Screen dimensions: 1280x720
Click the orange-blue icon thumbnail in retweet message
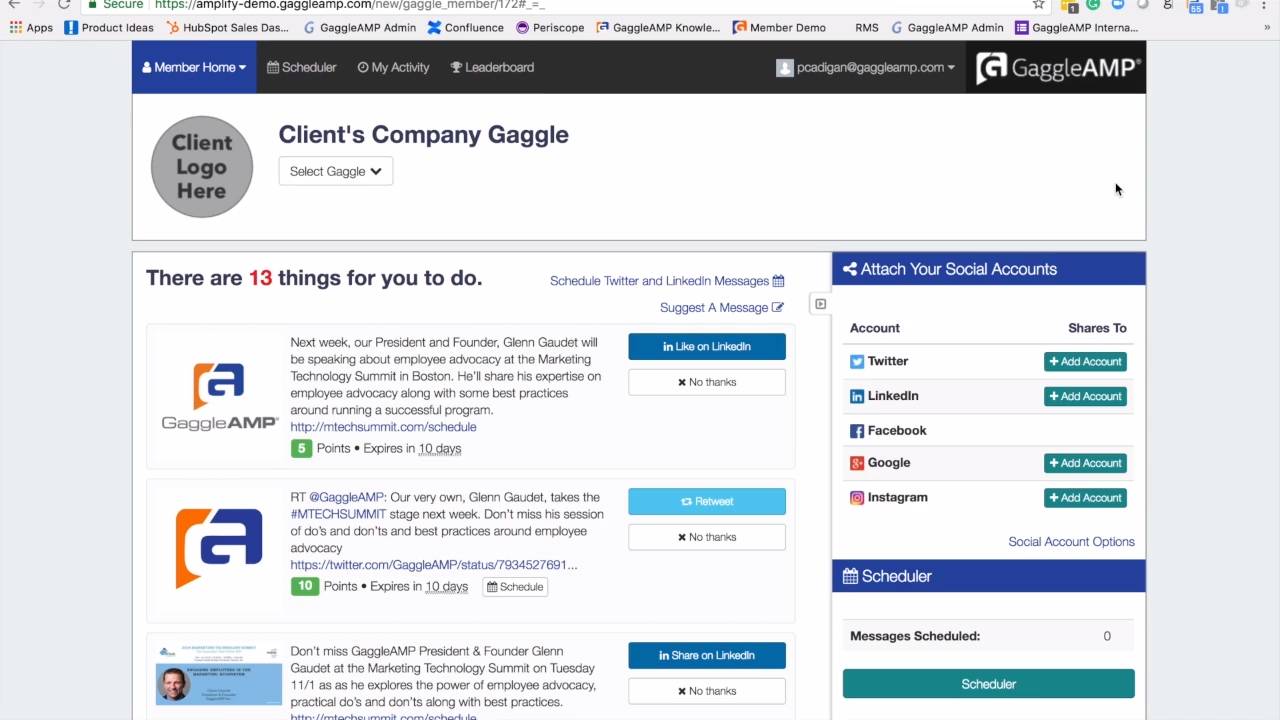(219, 548)
